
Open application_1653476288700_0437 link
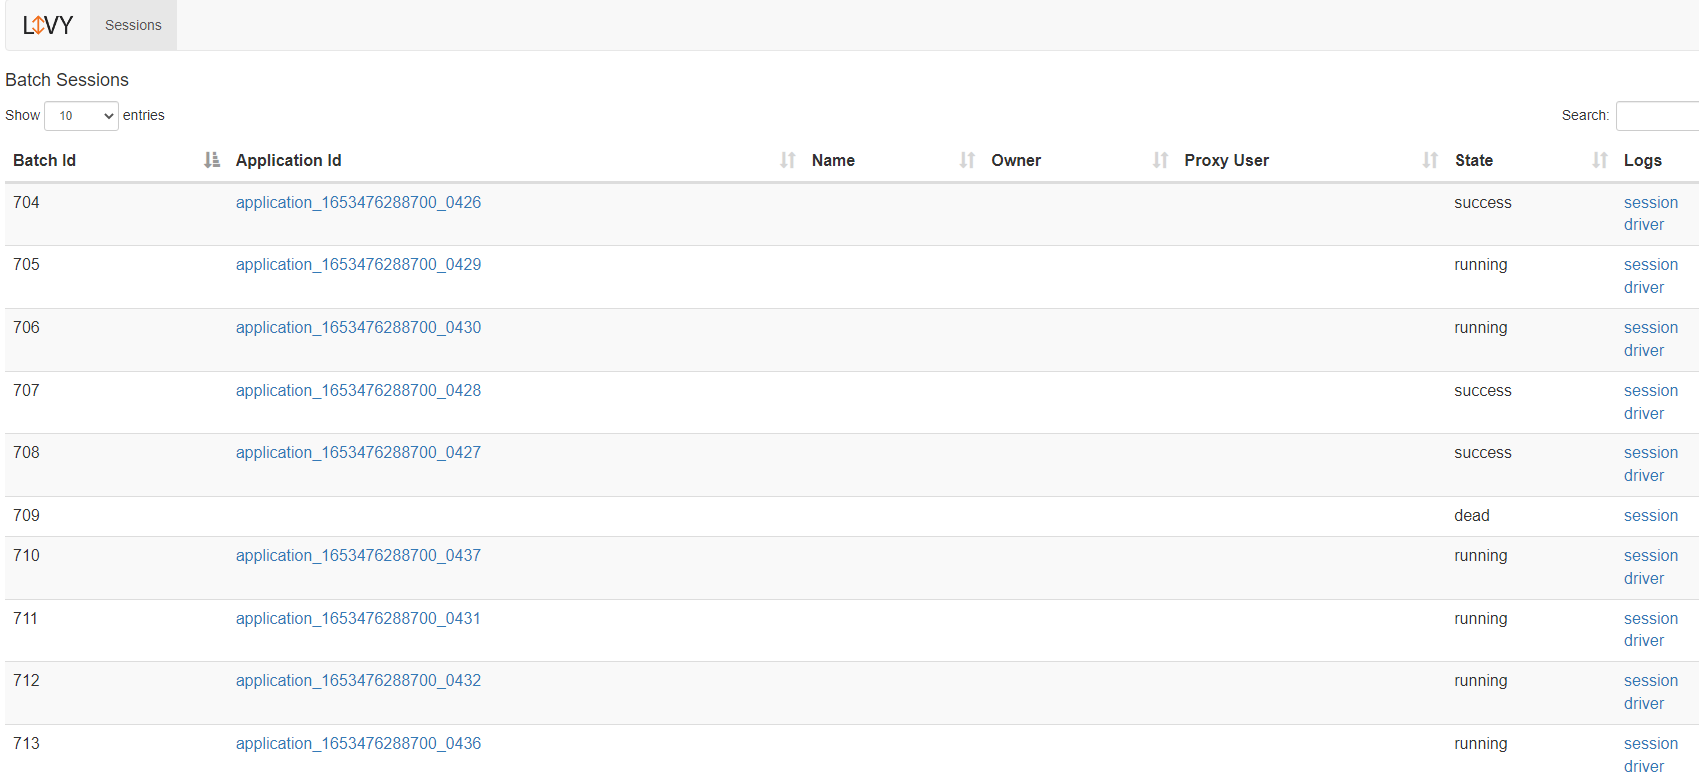tap(358, 555)
